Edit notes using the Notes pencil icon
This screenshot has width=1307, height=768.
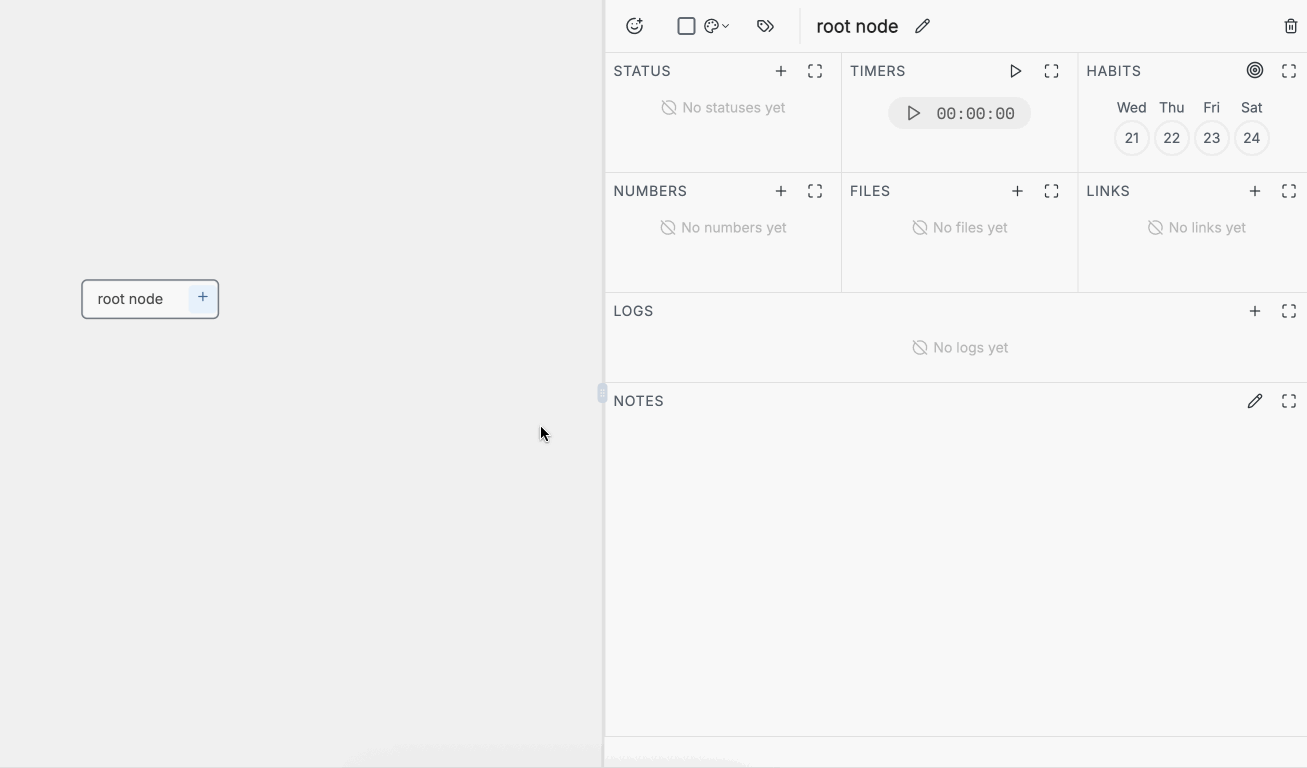pyautogui.click(x=1255, y=401)
